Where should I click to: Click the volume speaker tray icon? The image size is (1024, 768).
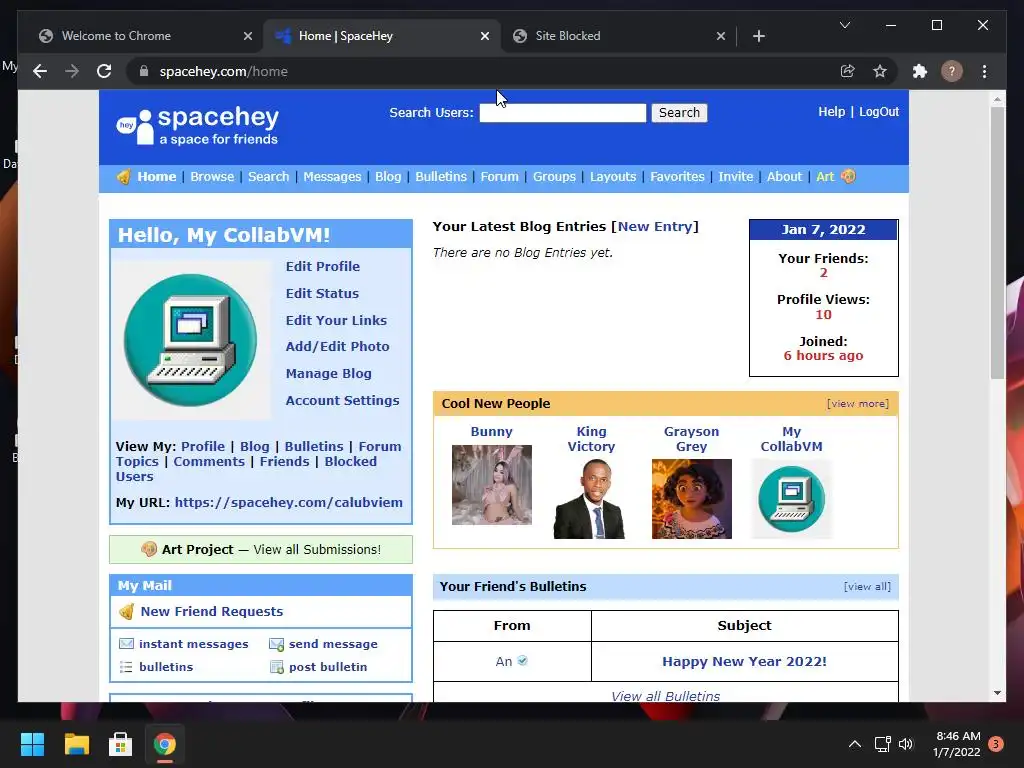pyautogui.click(x=906, y=744)
